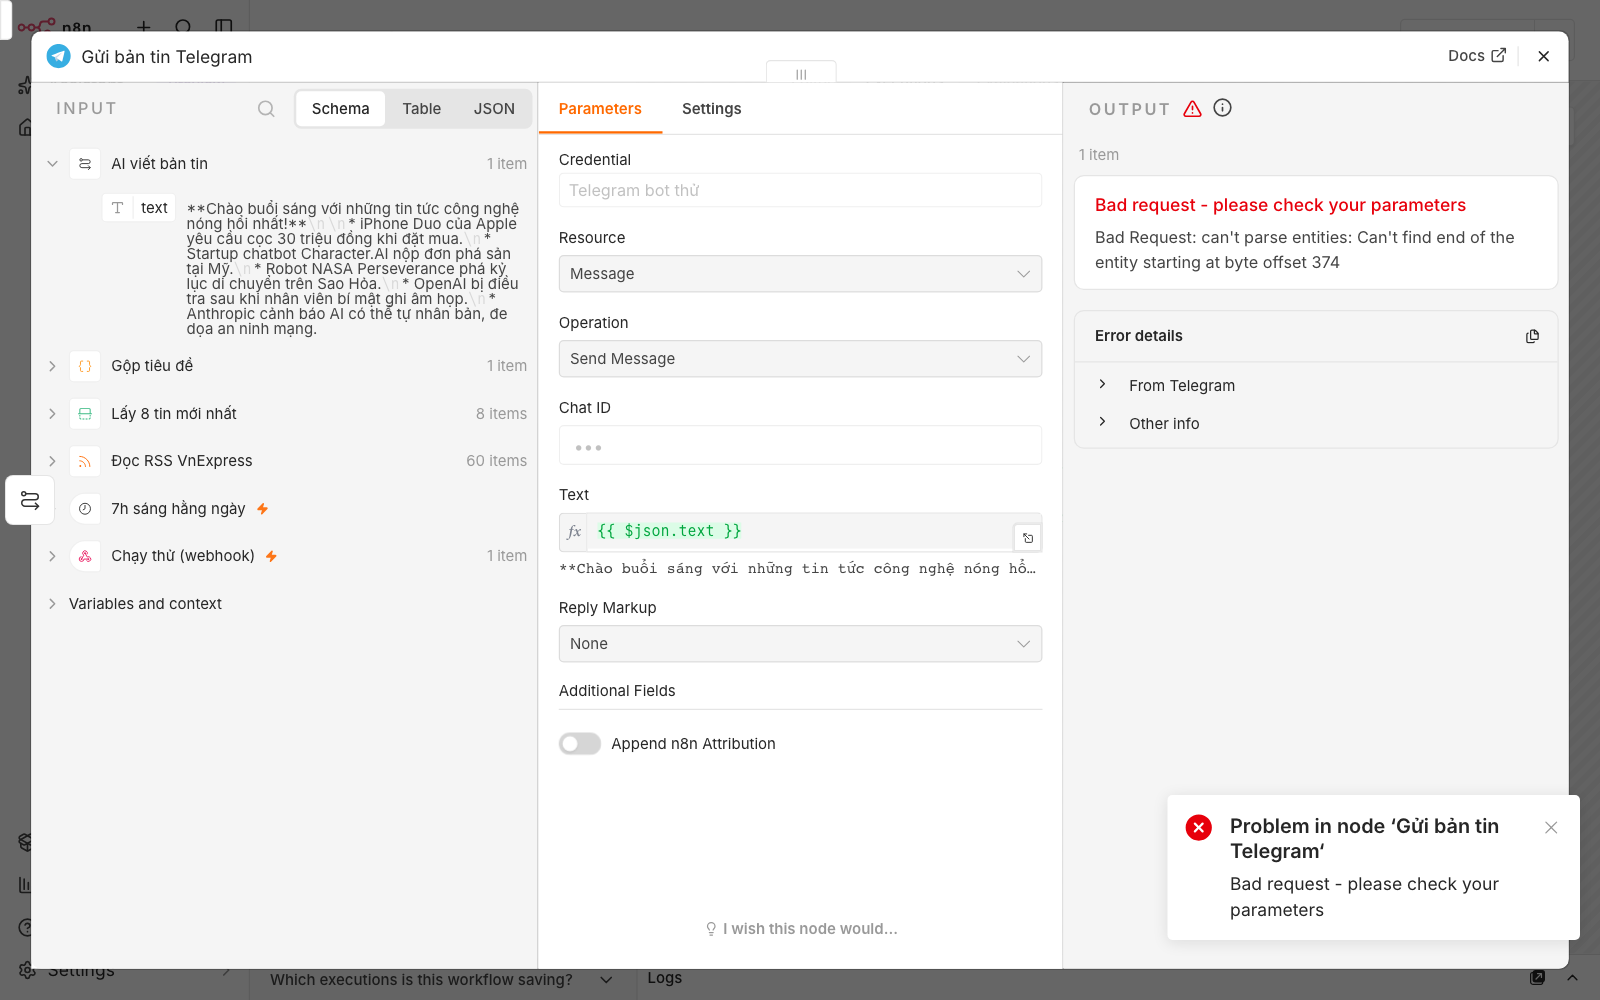Switch to Schema view
Screen dimensions: 1600x1000
pos(340,109)
